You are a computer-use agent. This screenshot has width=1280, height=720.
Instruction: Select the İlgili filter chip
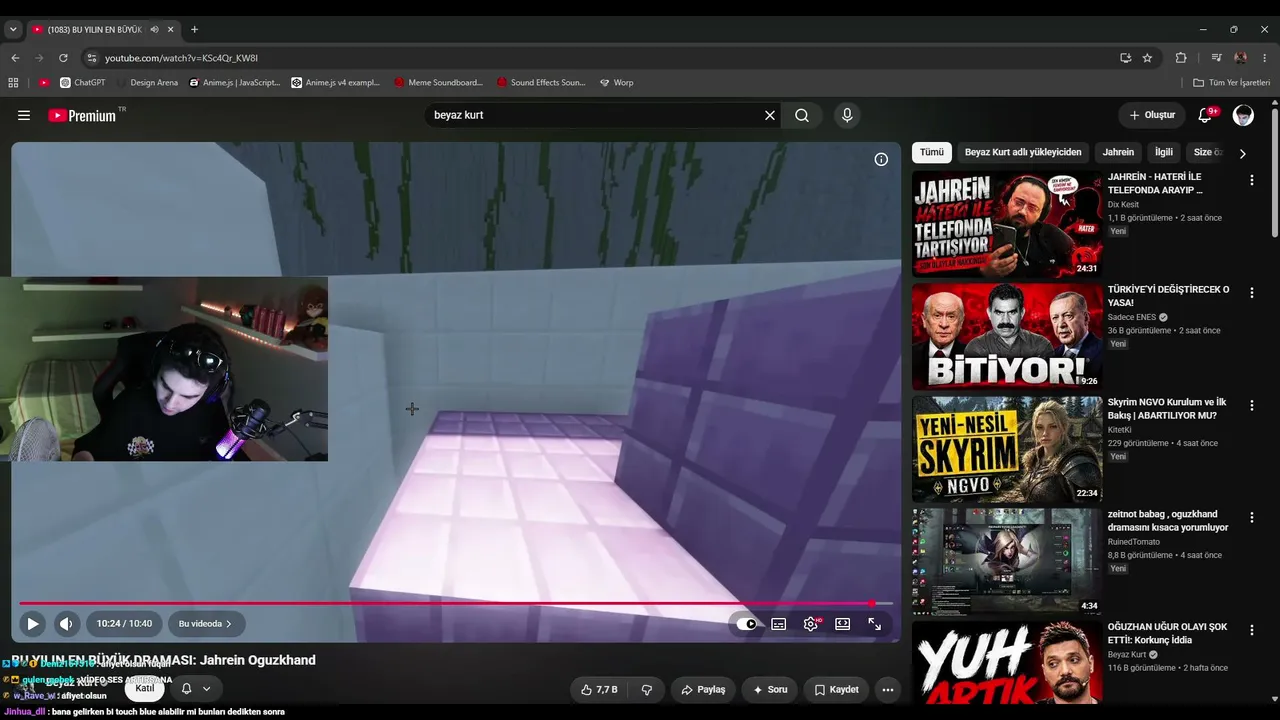1164,153
